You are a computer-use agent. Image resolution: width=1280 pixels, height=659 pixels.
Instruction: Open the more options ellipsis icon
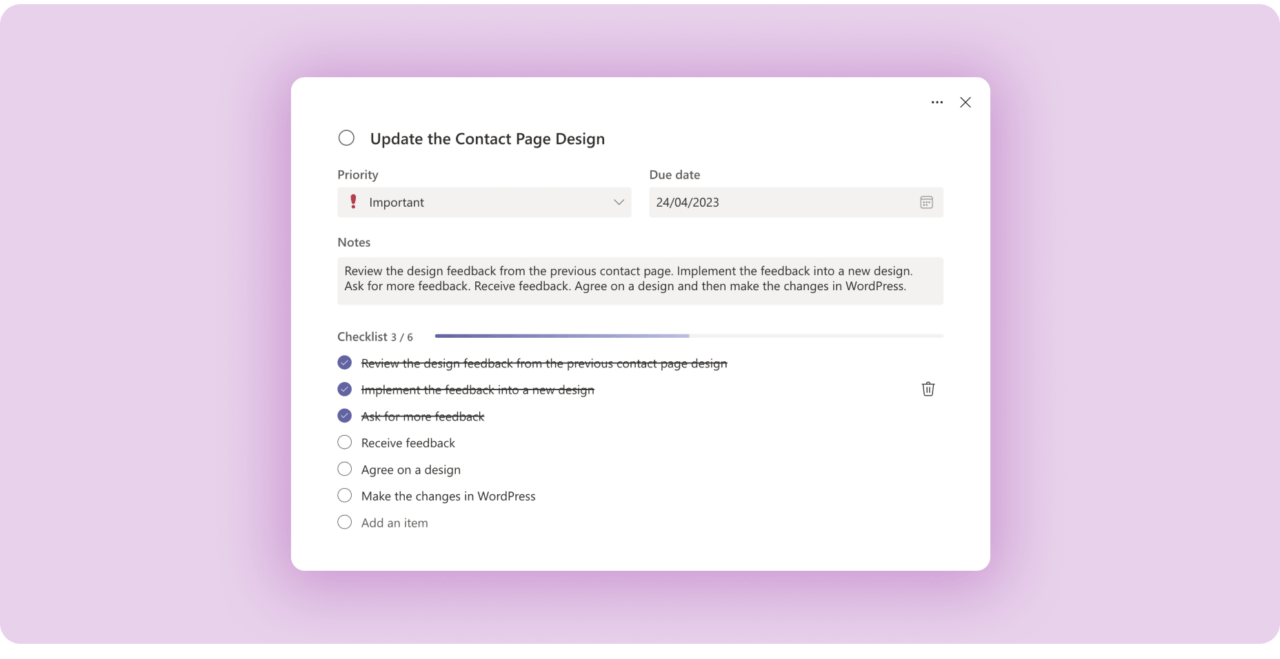tap(937, 102)
